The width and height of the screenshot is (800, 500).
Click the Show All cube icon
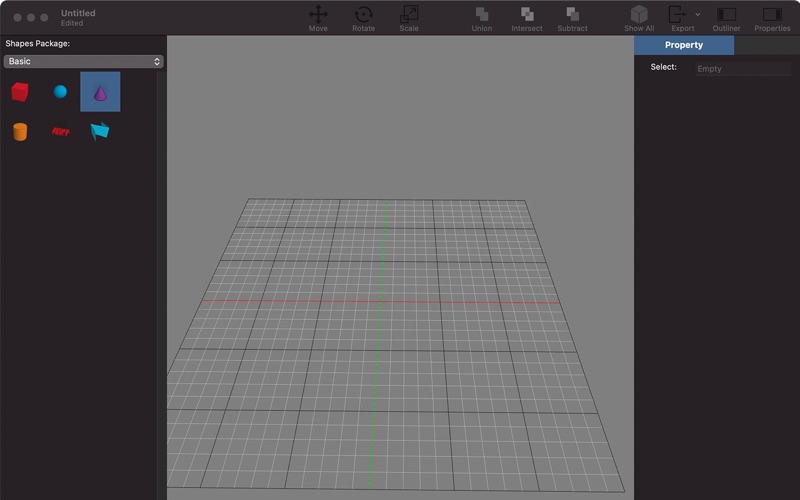639,14
